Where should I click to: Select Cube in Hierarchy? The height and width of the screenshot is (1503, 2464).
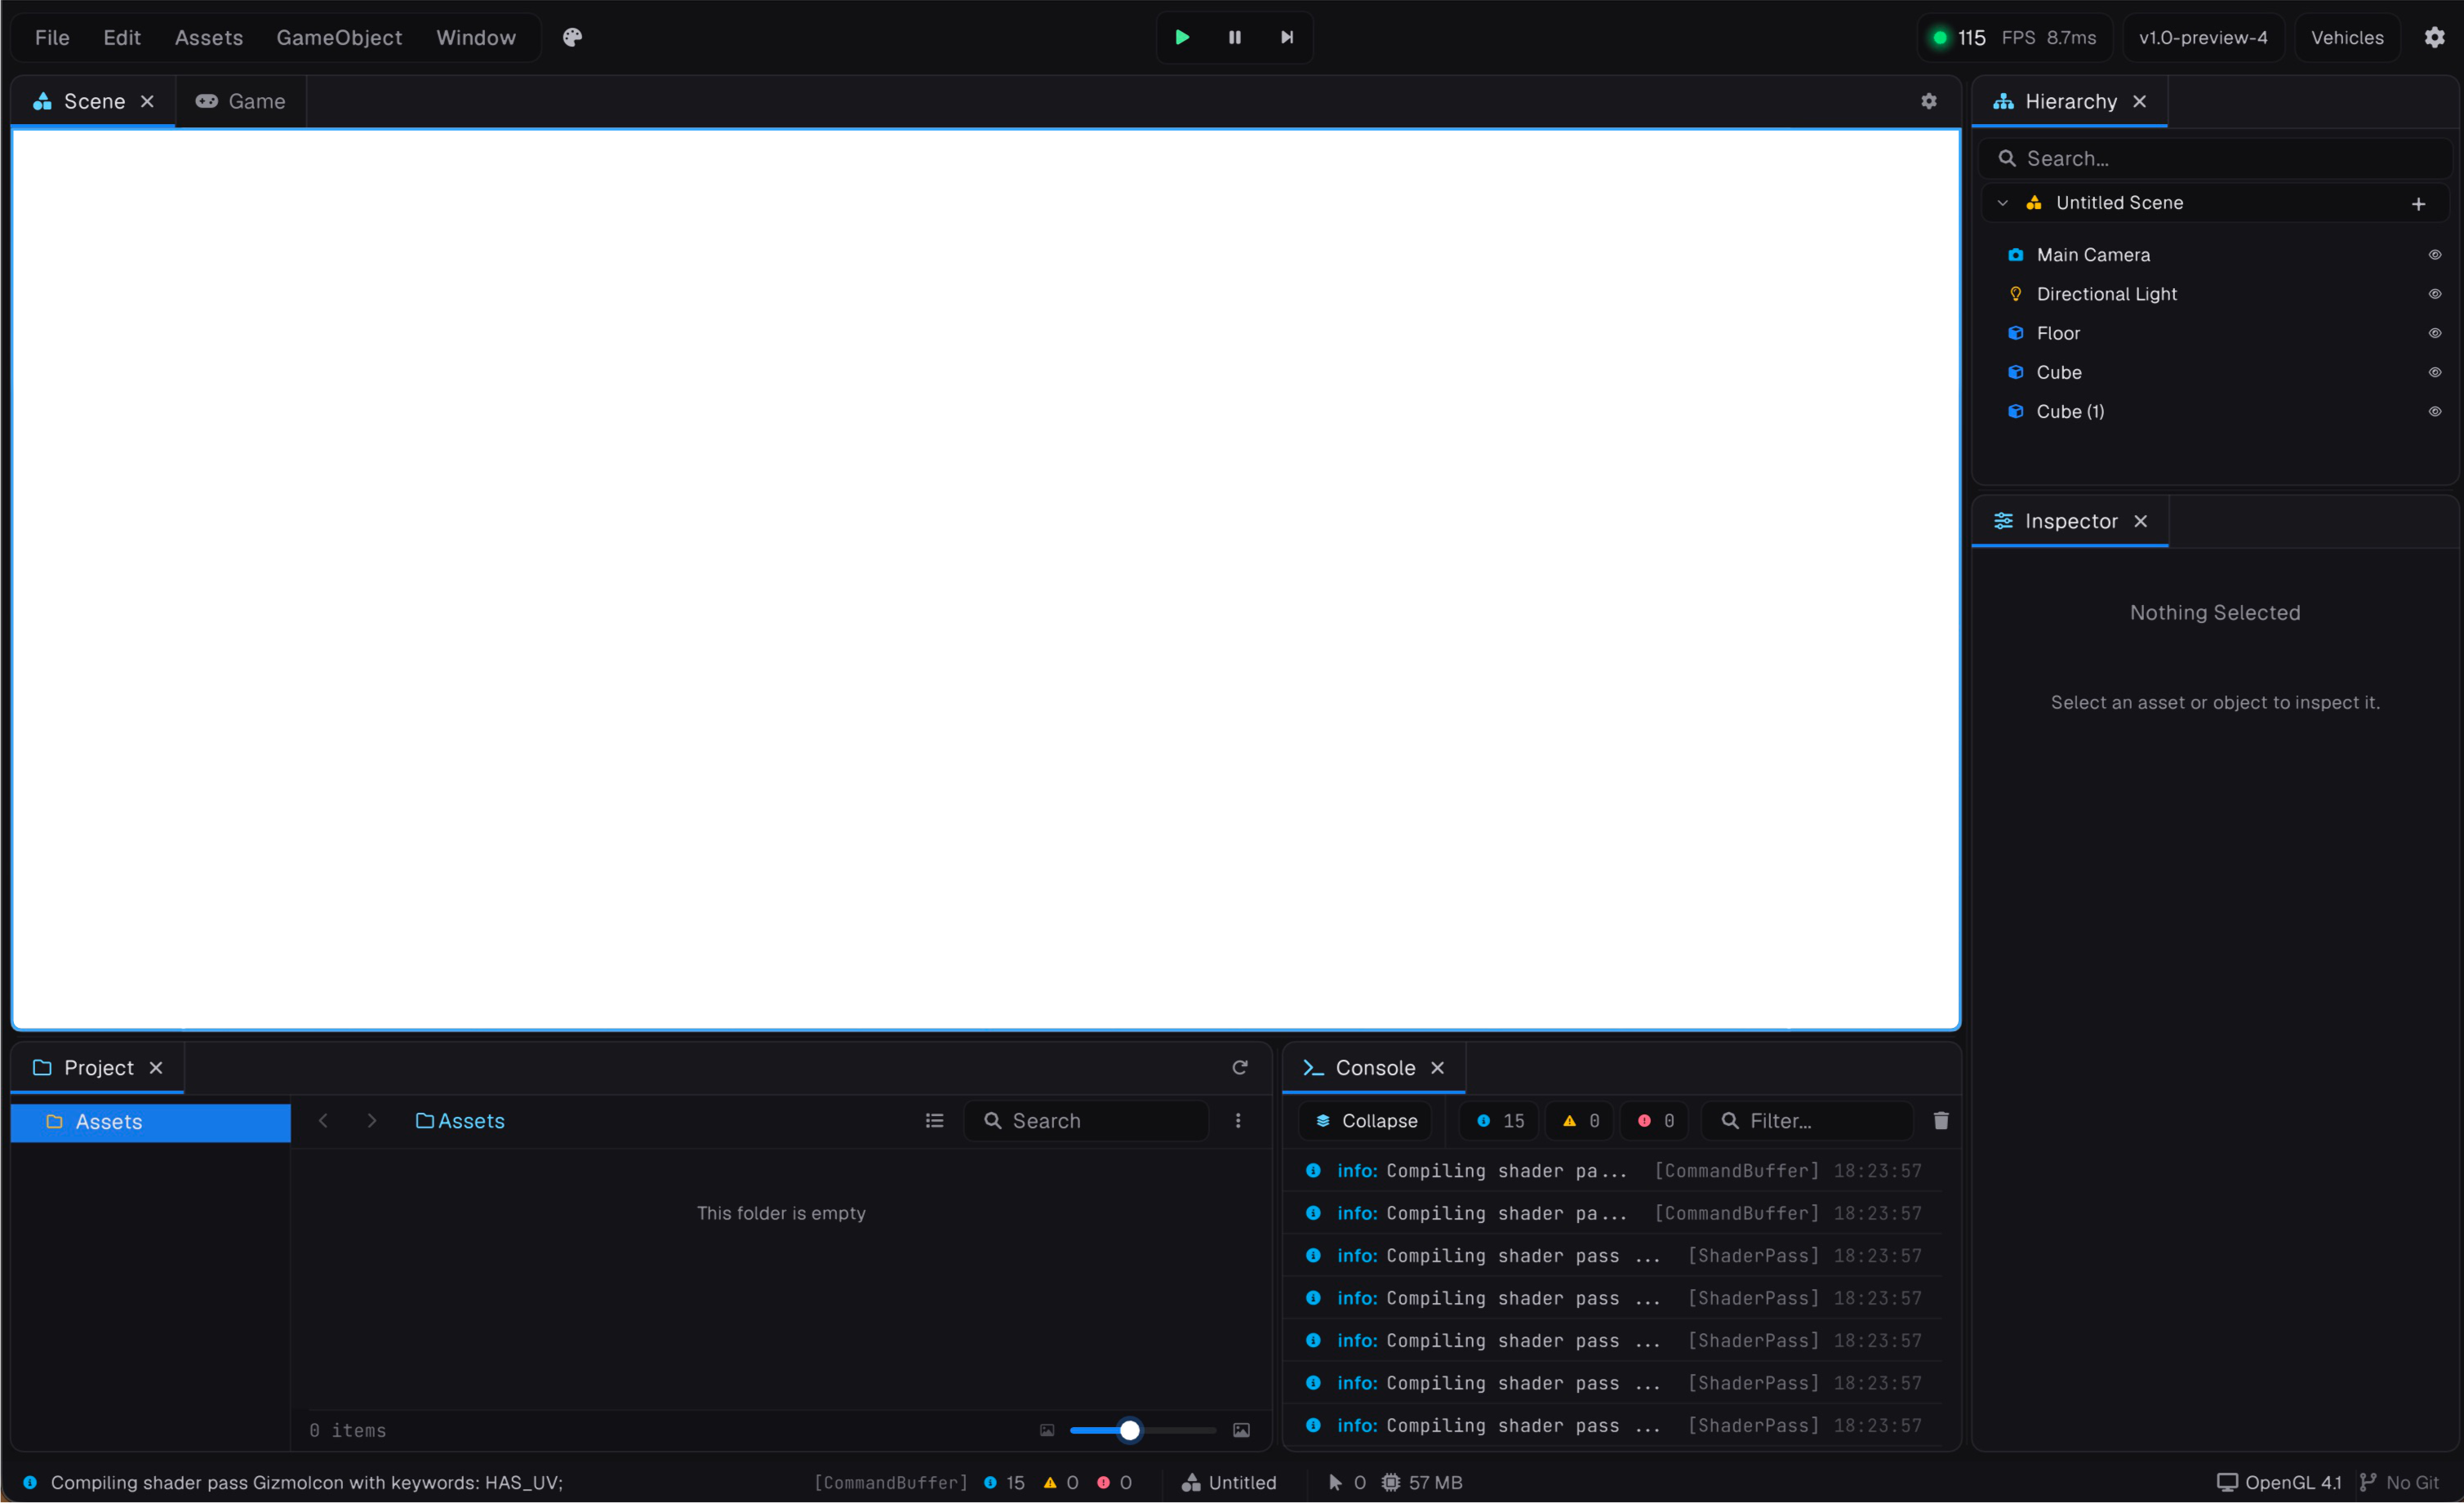coord(2214,372)
